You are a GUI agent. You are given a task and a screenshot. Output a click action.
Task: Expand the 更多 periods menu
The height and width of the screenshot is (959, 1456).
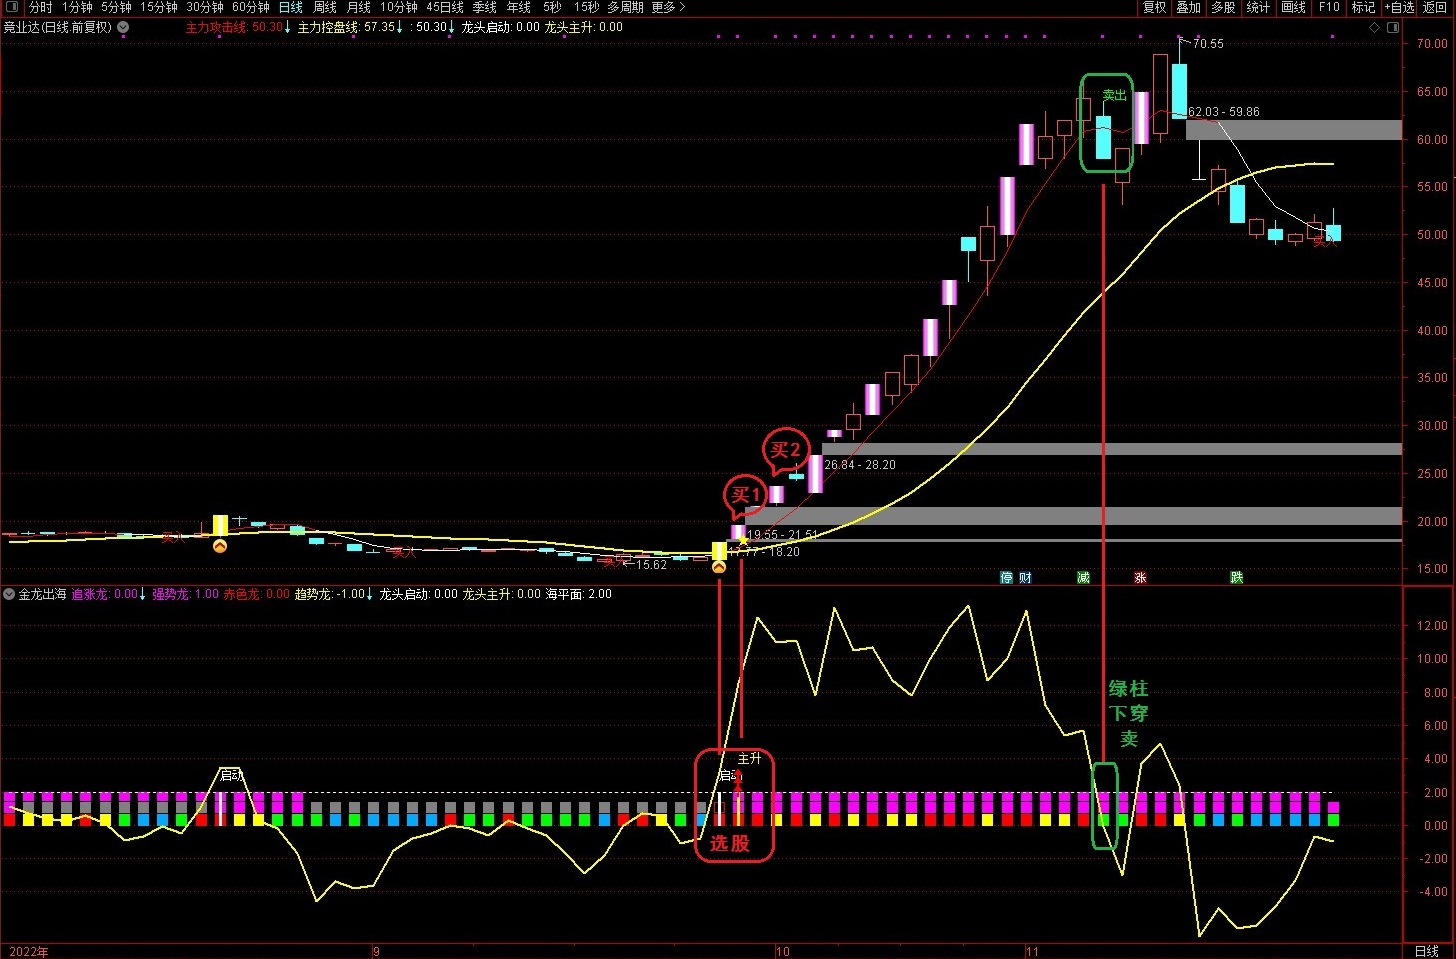(668, 7)
